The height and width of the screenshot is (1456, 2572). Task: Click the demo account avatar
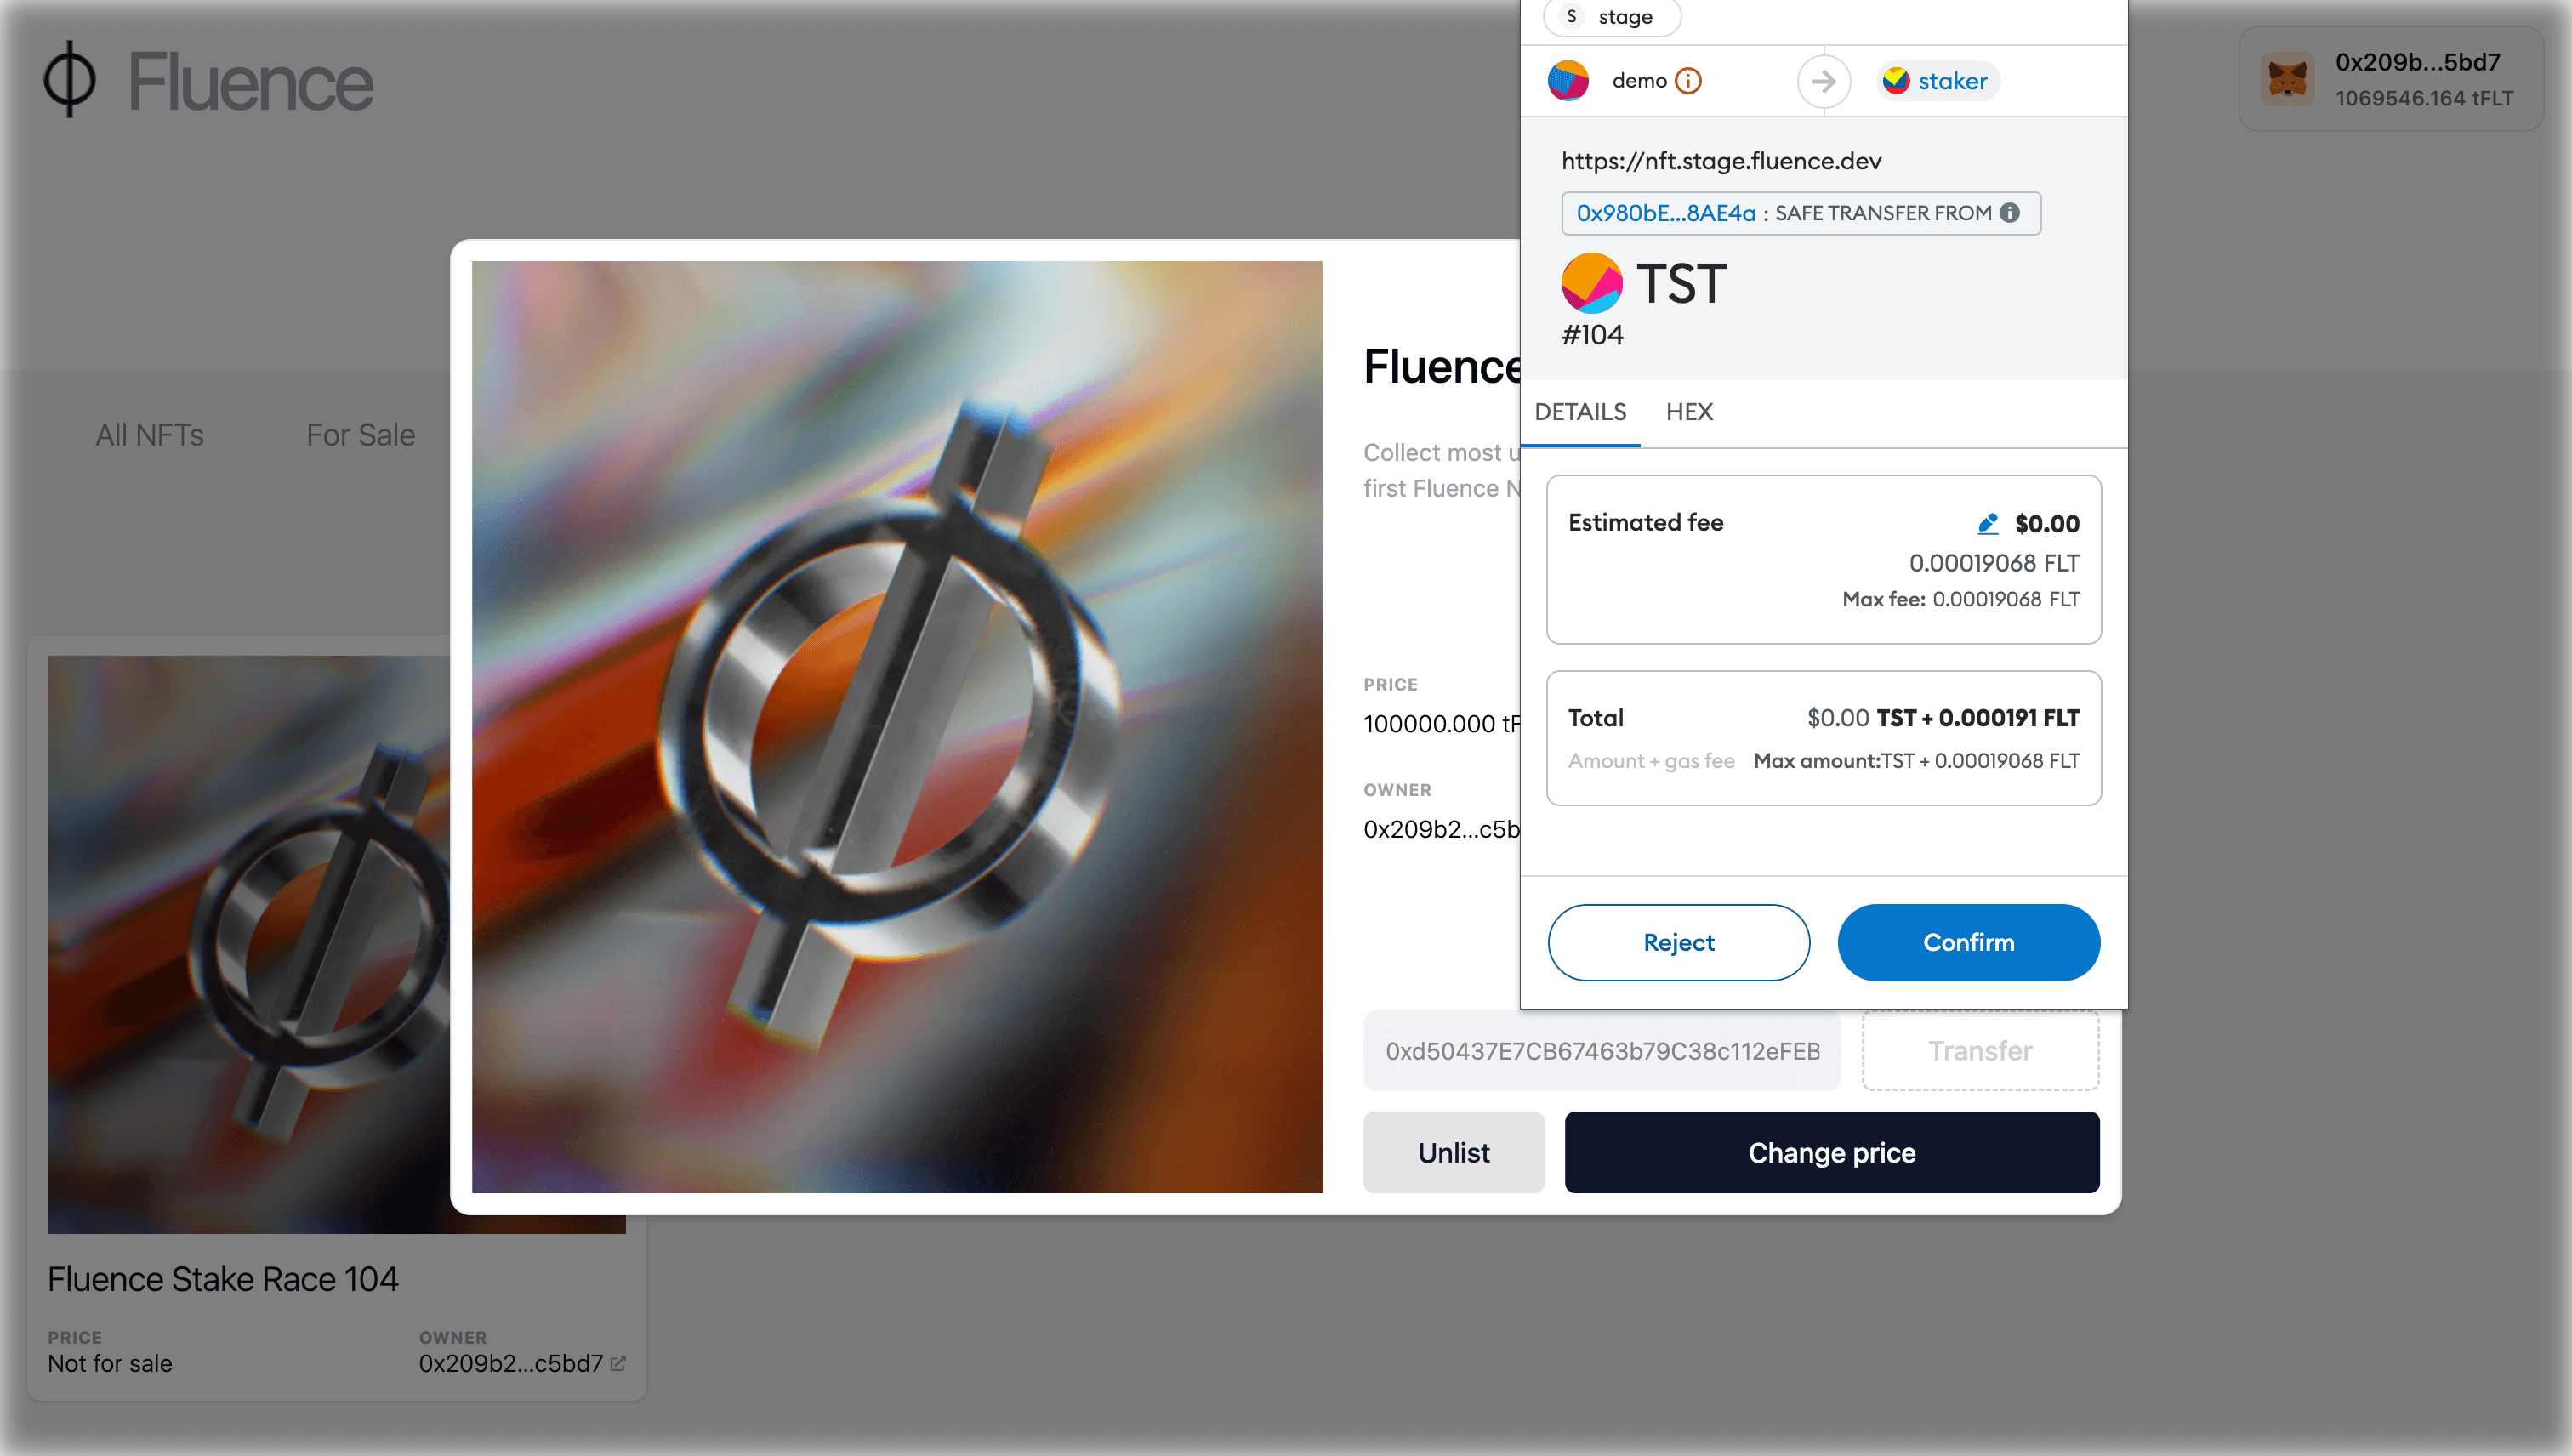(1568, 80)
